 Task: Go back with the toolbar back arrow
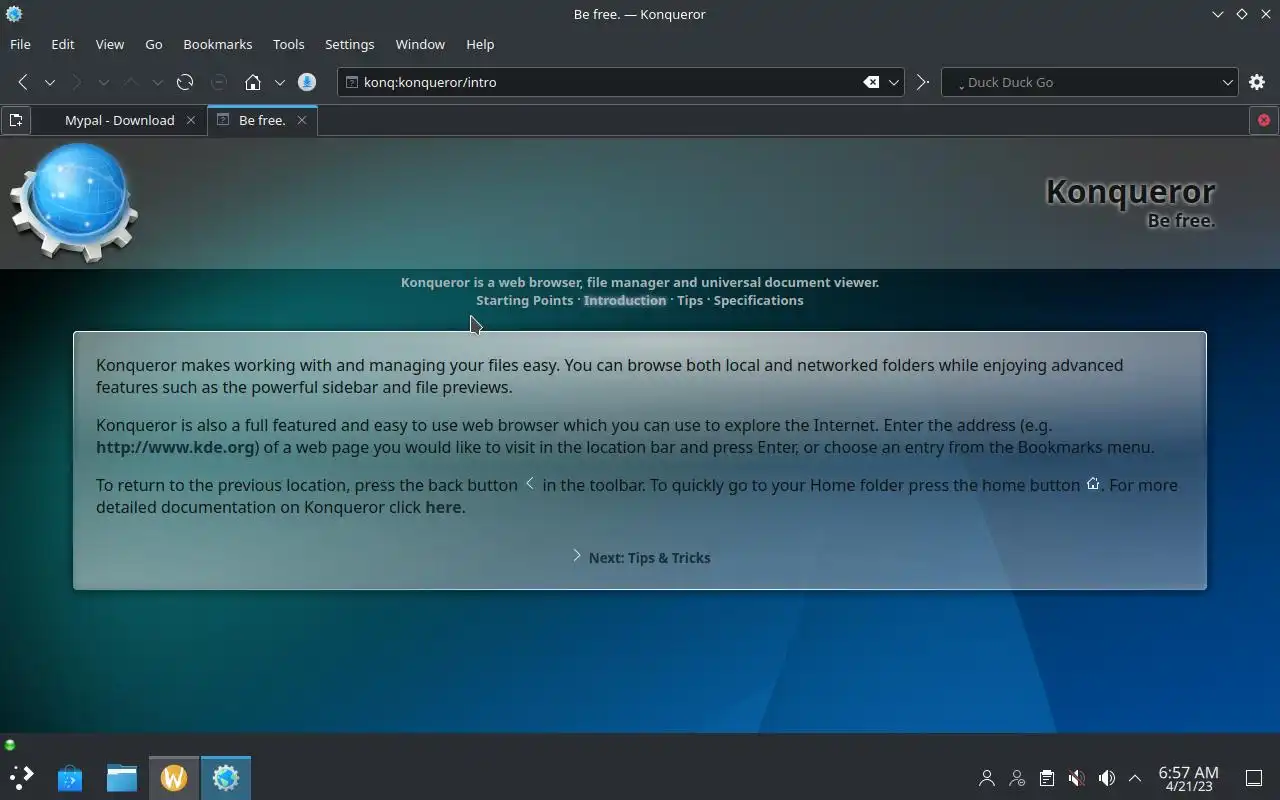23,82
